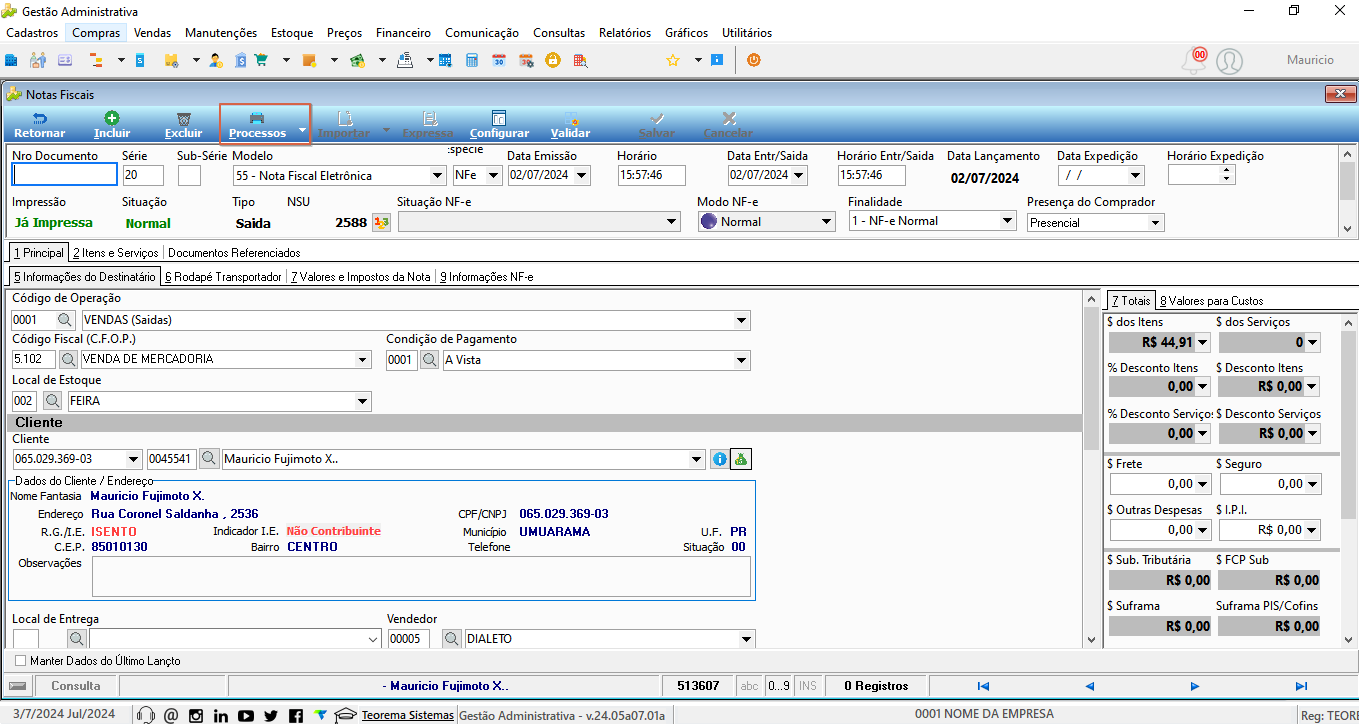Click the orange power icon in toolbar
This screenshot has height=724, width=1359.
click(x=754, y=60)
